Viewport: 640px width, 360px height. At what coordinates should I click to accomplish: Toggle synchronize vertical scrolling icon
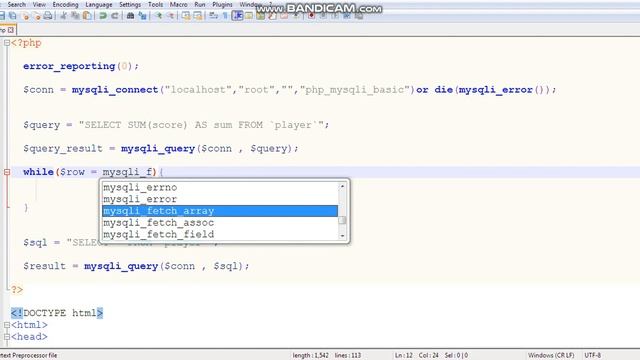(186, 16)
